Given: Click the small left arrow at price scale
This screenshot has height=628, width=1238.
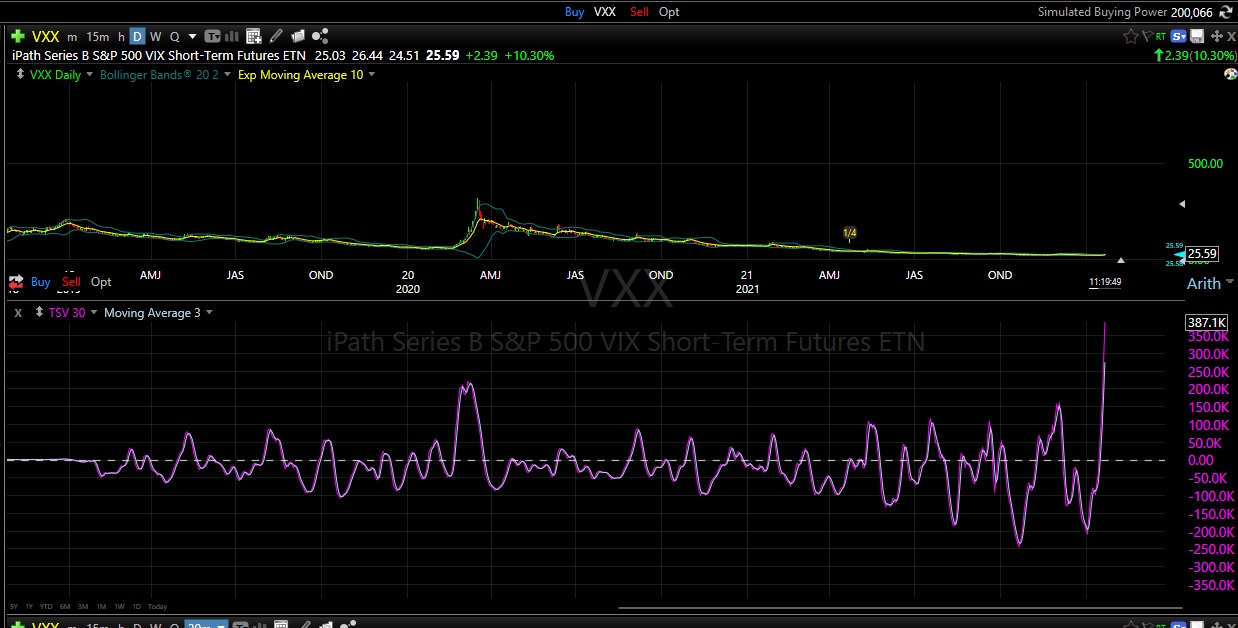Looking at the screenshot, I should [1184, 203].
